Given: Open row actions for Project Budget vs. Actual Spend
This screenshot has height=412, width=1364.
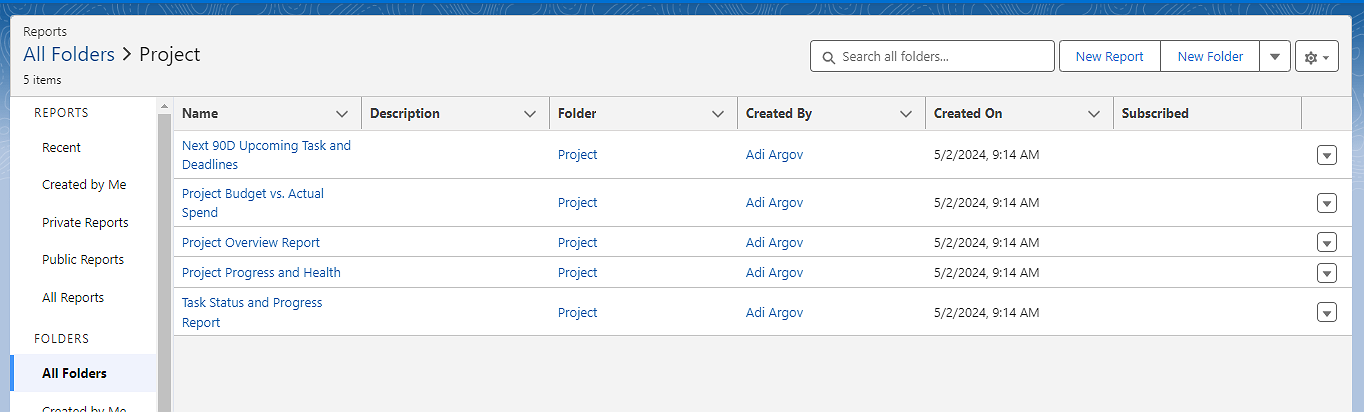Looking at the screenshot, I should tap(1326, 203).
